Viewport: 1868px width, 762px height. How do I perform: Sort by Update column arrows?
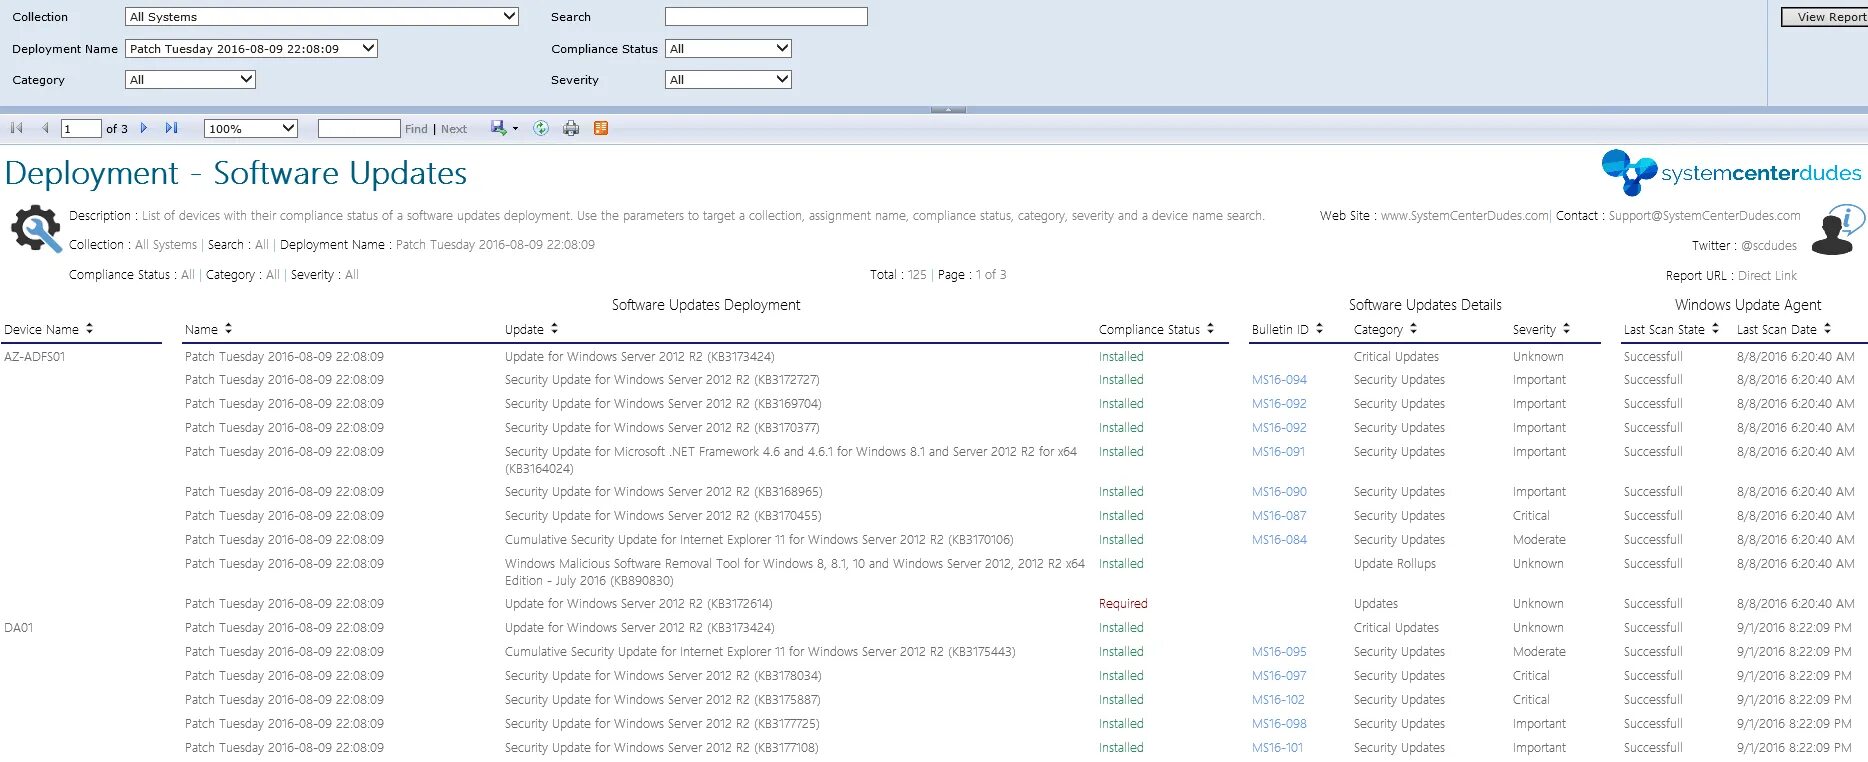click(x=554, y=328)
